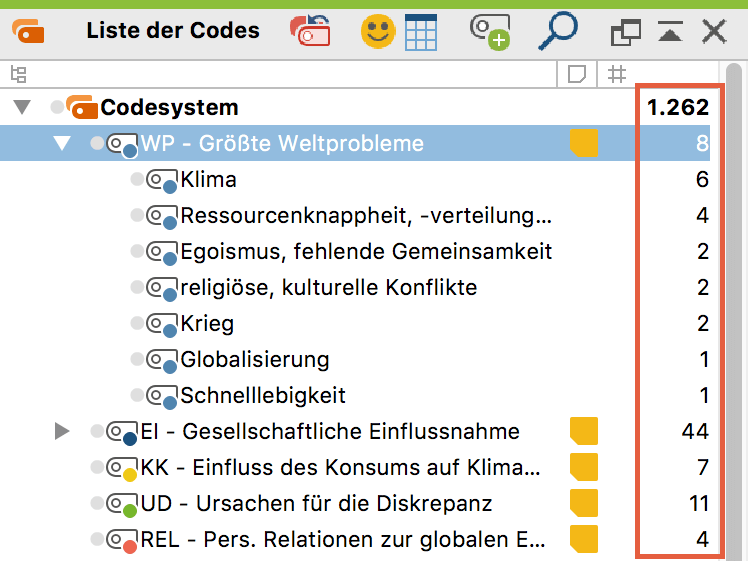The width and height of the screenshot is (748, 561).
Task: Click the code icon of Krieg
Action: click(162, 325)
